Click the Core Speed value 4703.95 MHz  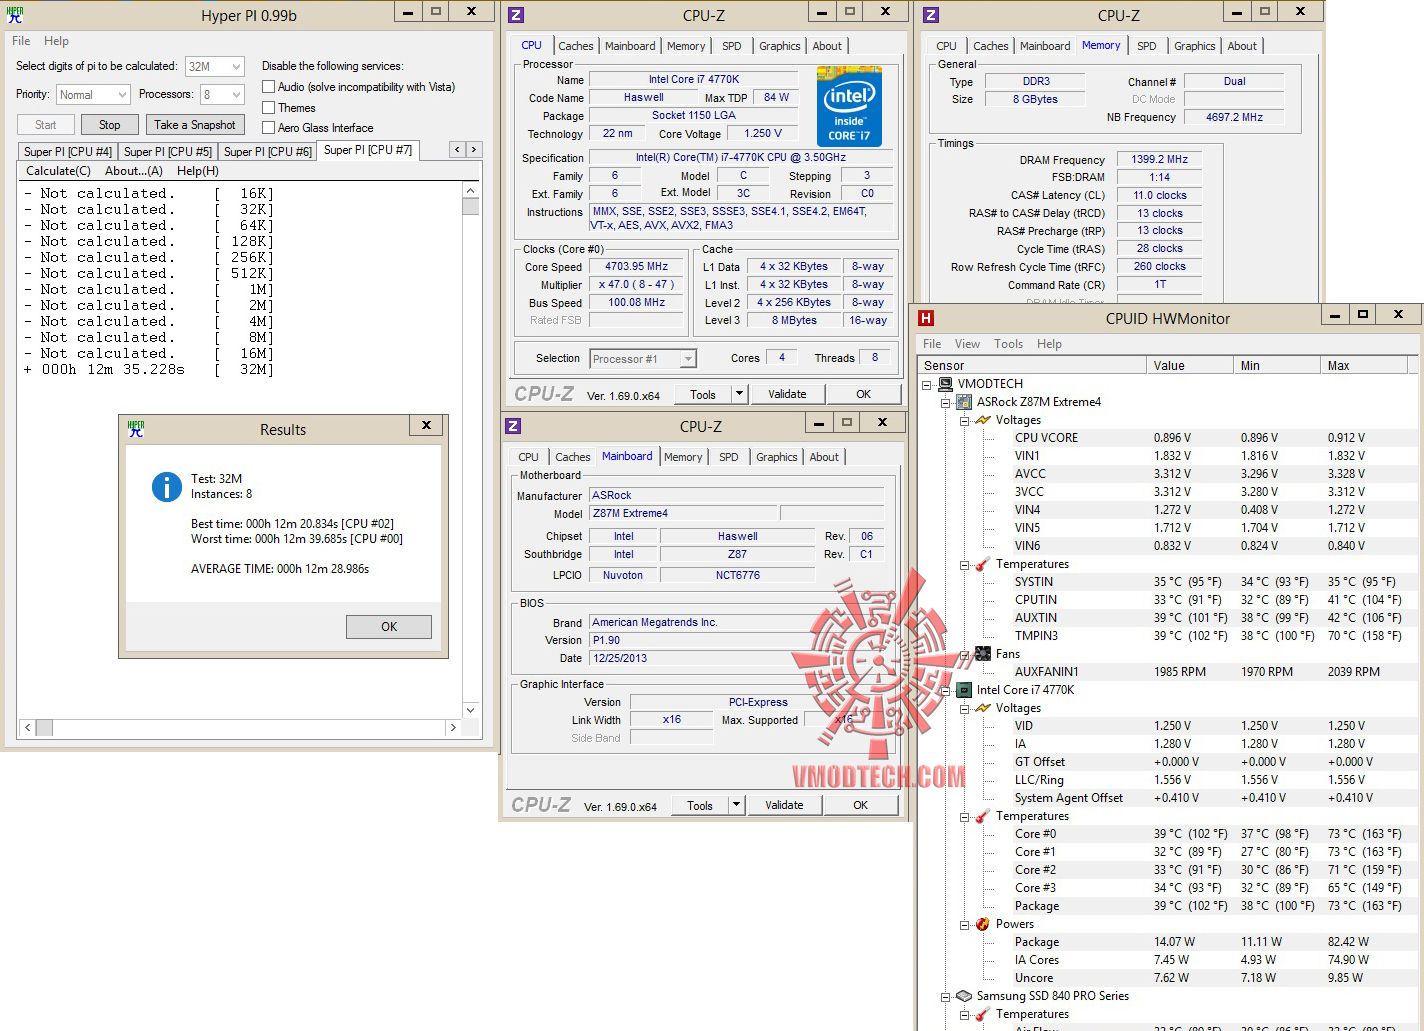pyautogui.click(x=636, y=267)
